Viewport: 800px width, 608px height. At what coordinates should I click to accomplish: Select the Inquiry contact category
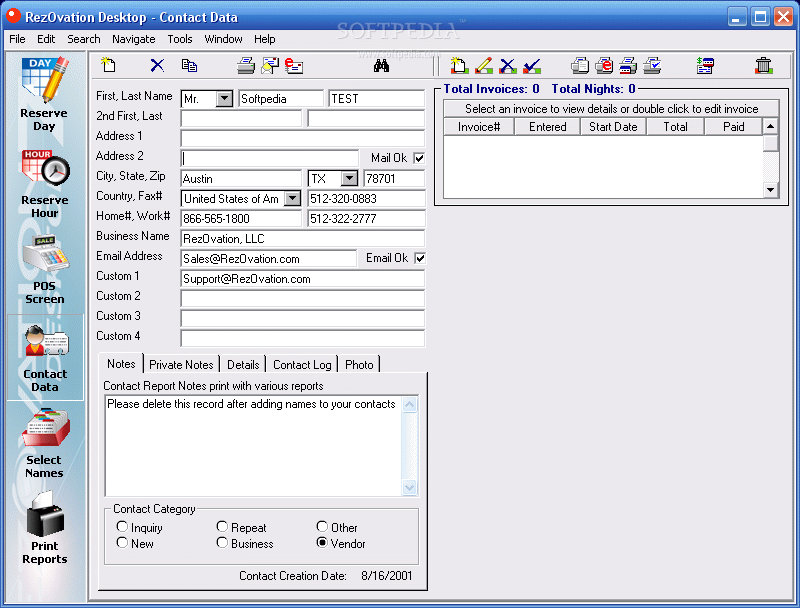pos(122,526)
